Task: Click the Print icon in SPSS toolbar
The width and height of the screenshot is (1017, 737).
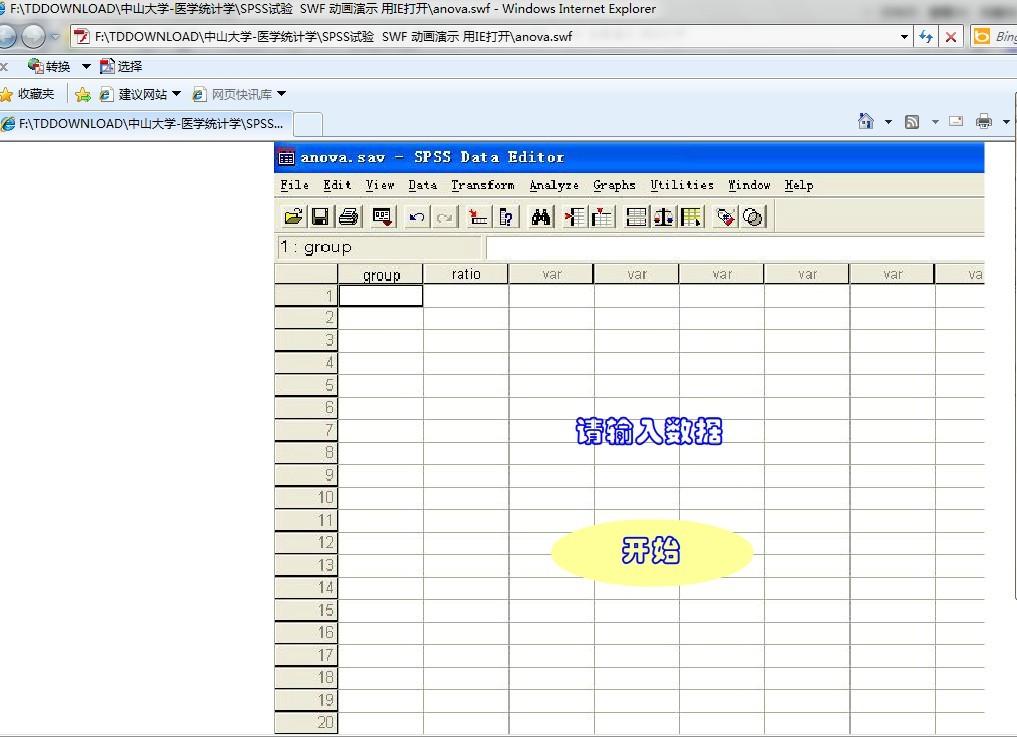Action: 349,217
